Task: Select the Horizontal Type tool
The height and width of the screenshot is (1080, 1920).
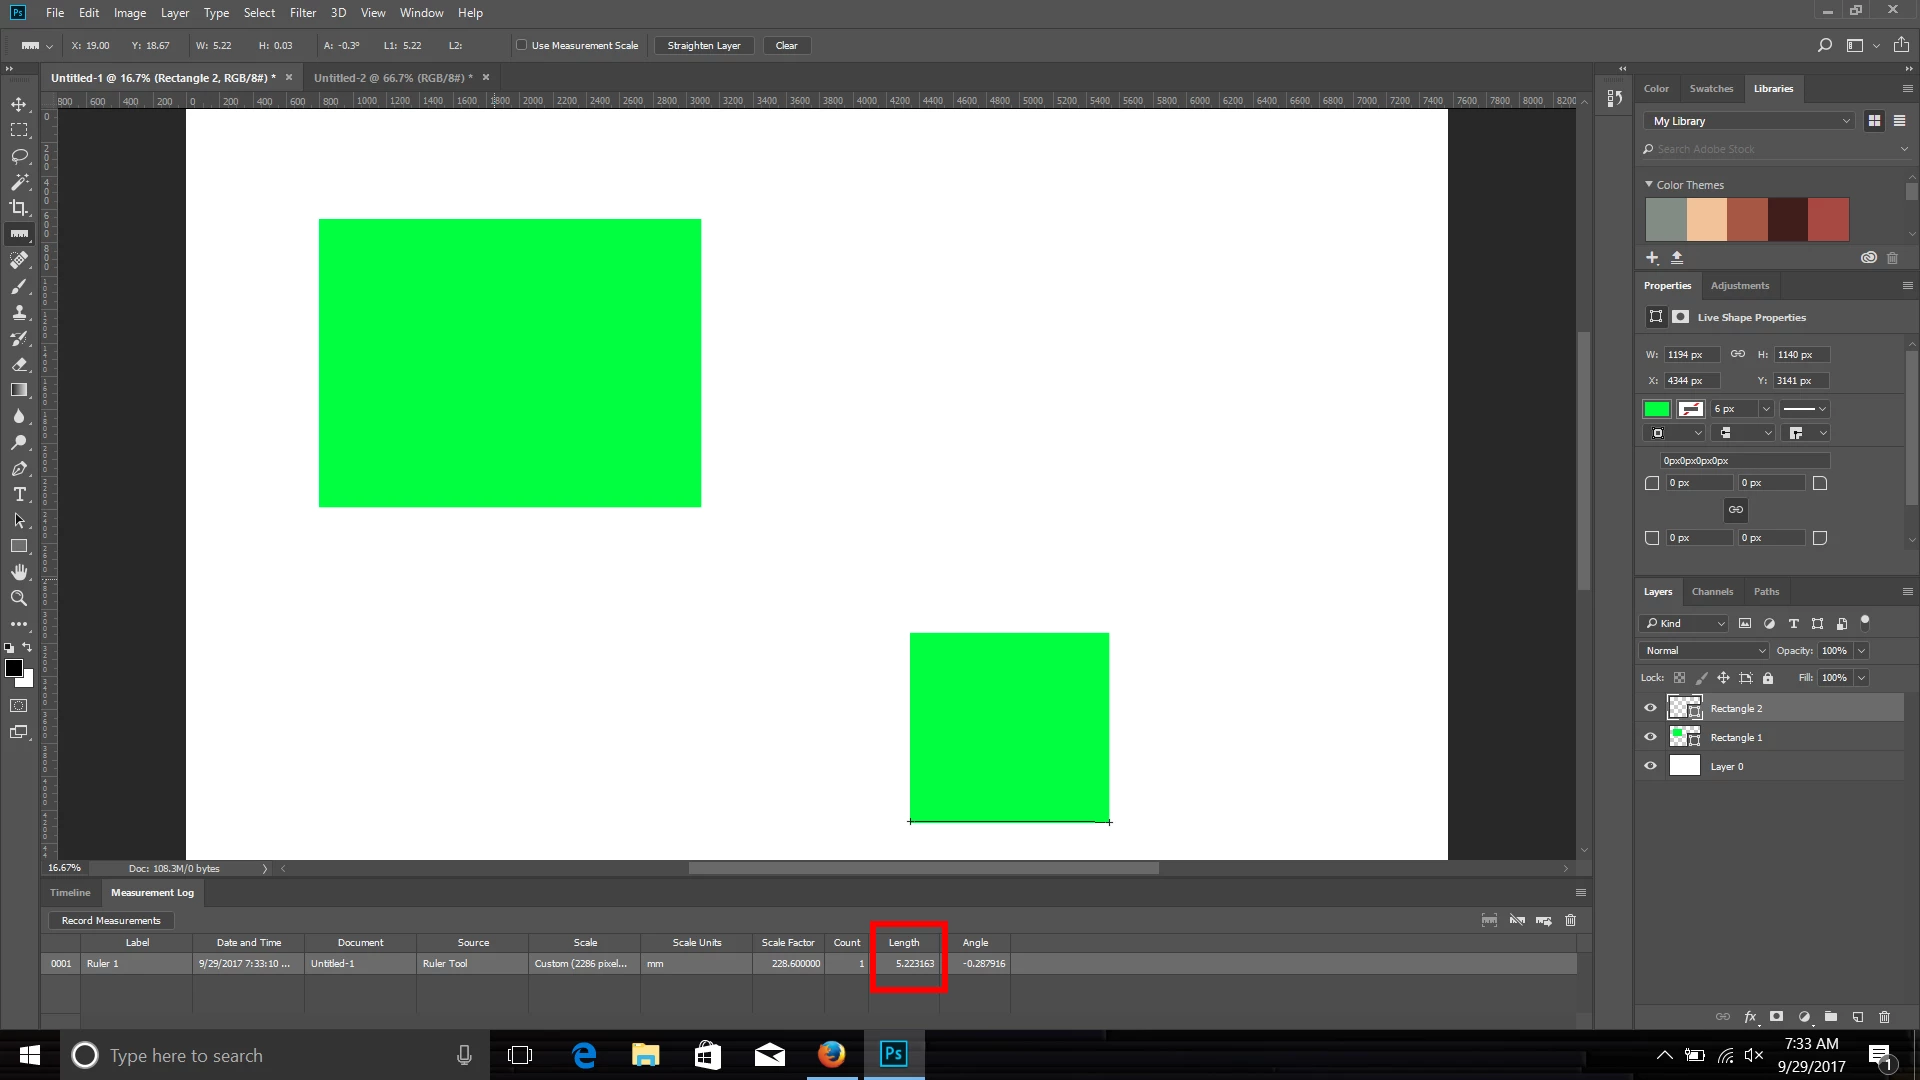Action: pos(19,495)
